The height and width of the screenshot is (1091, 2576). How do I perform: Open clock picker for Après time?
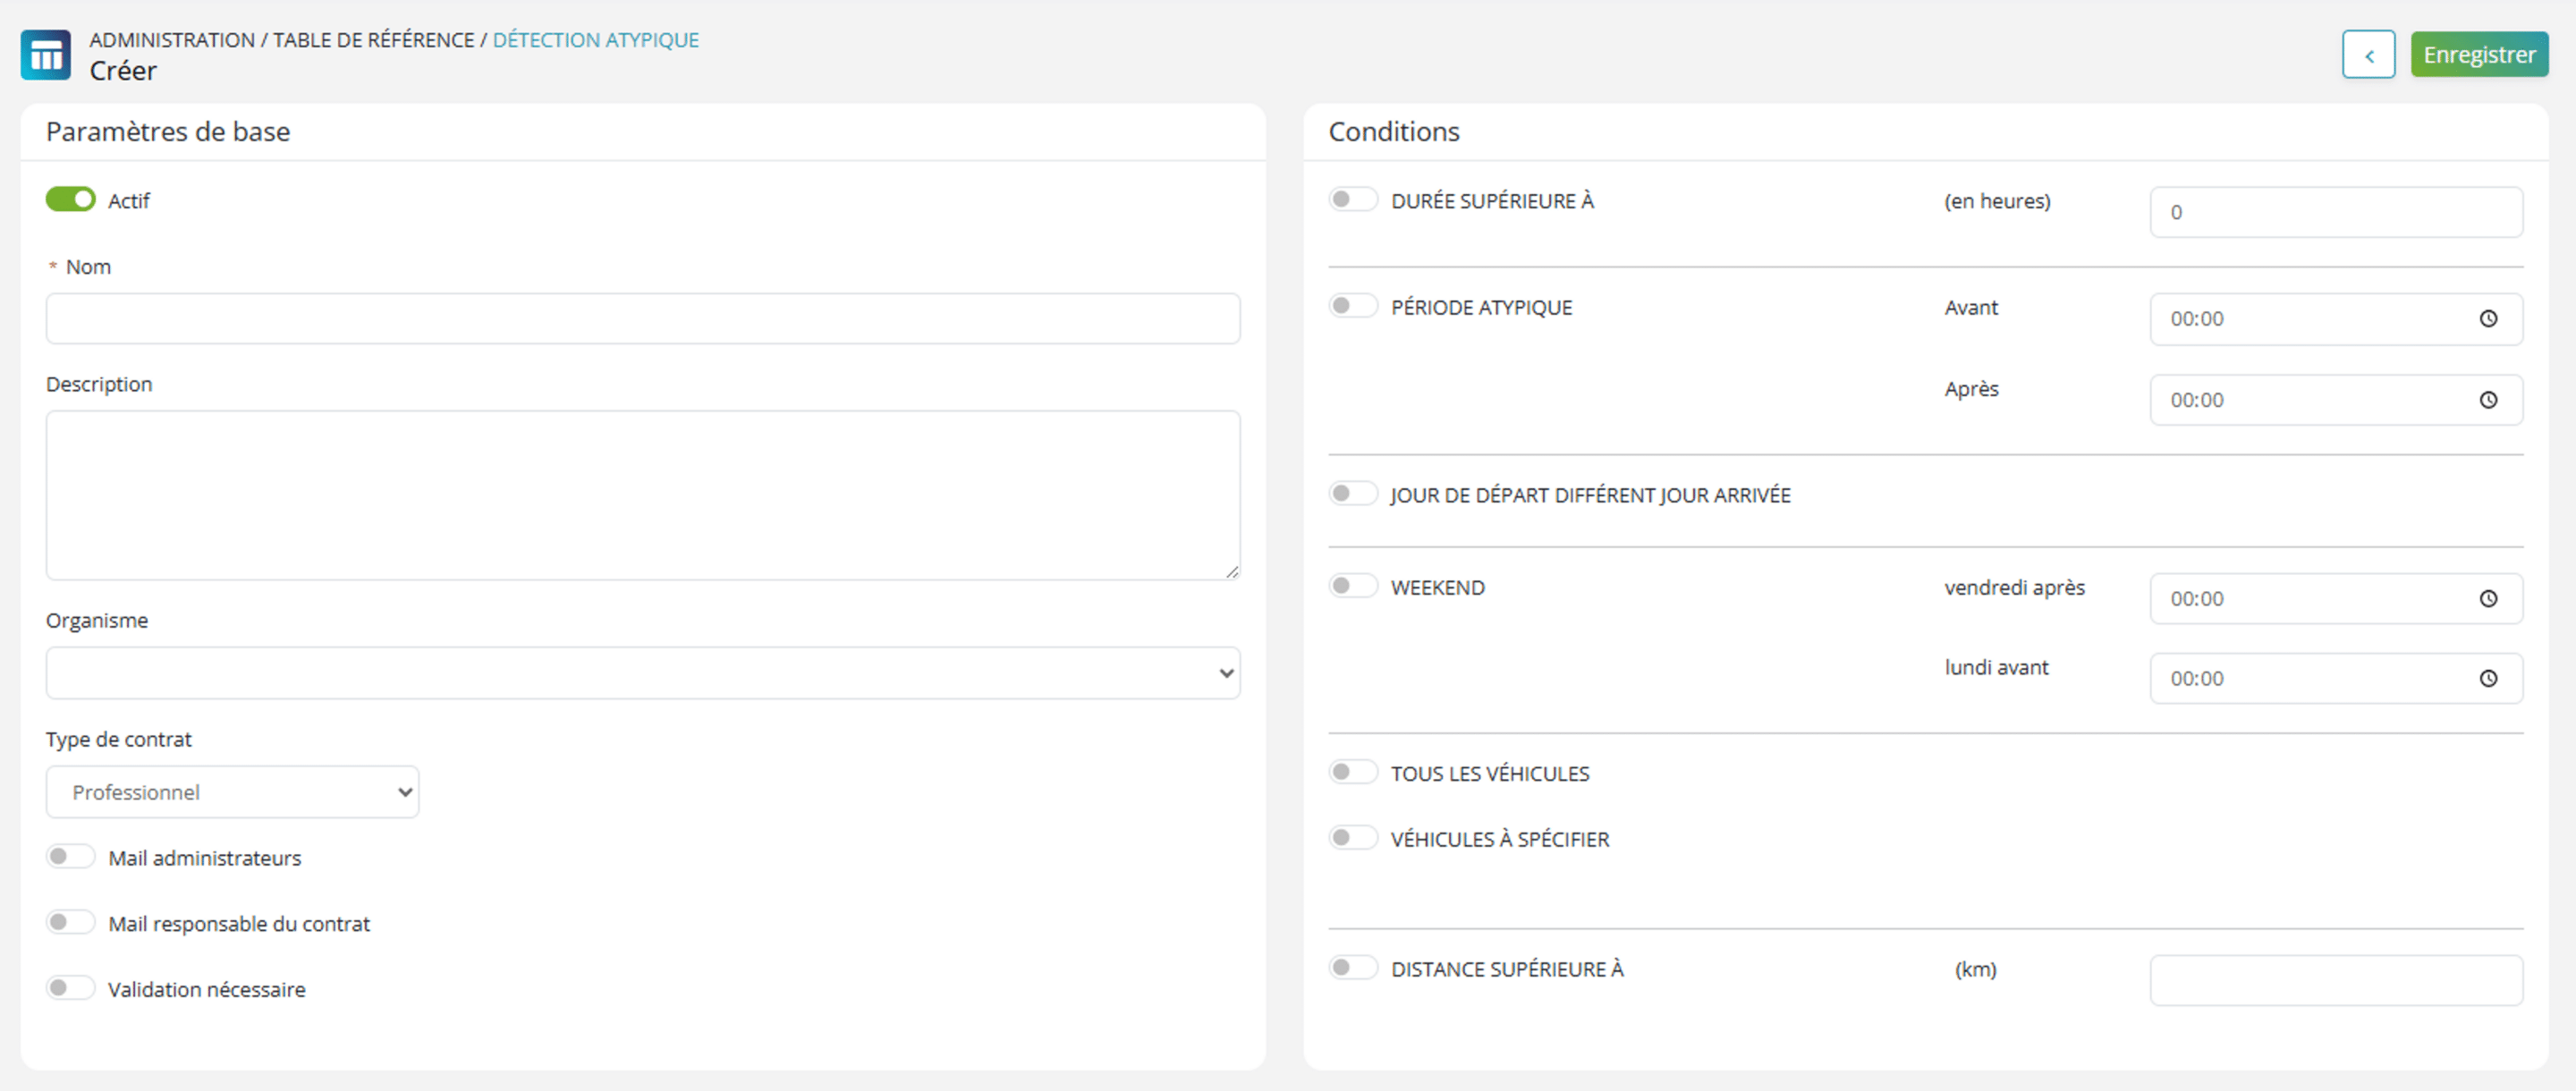(2488, 400)
